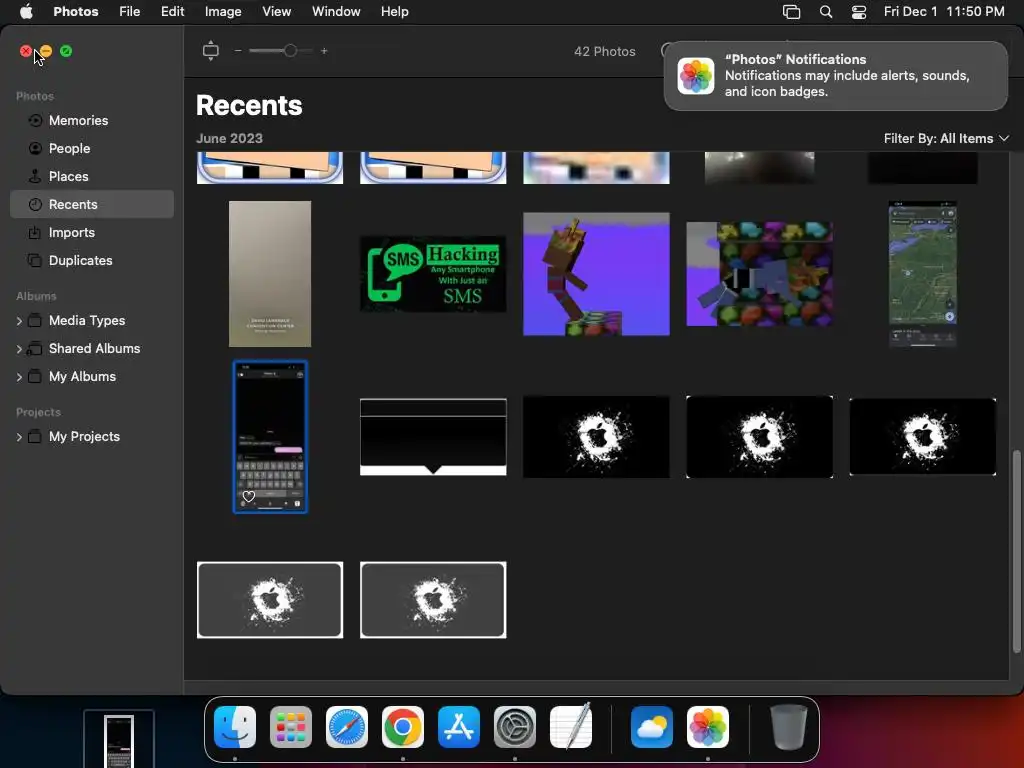Click the zoom out minus button

(x=238, y=51)
